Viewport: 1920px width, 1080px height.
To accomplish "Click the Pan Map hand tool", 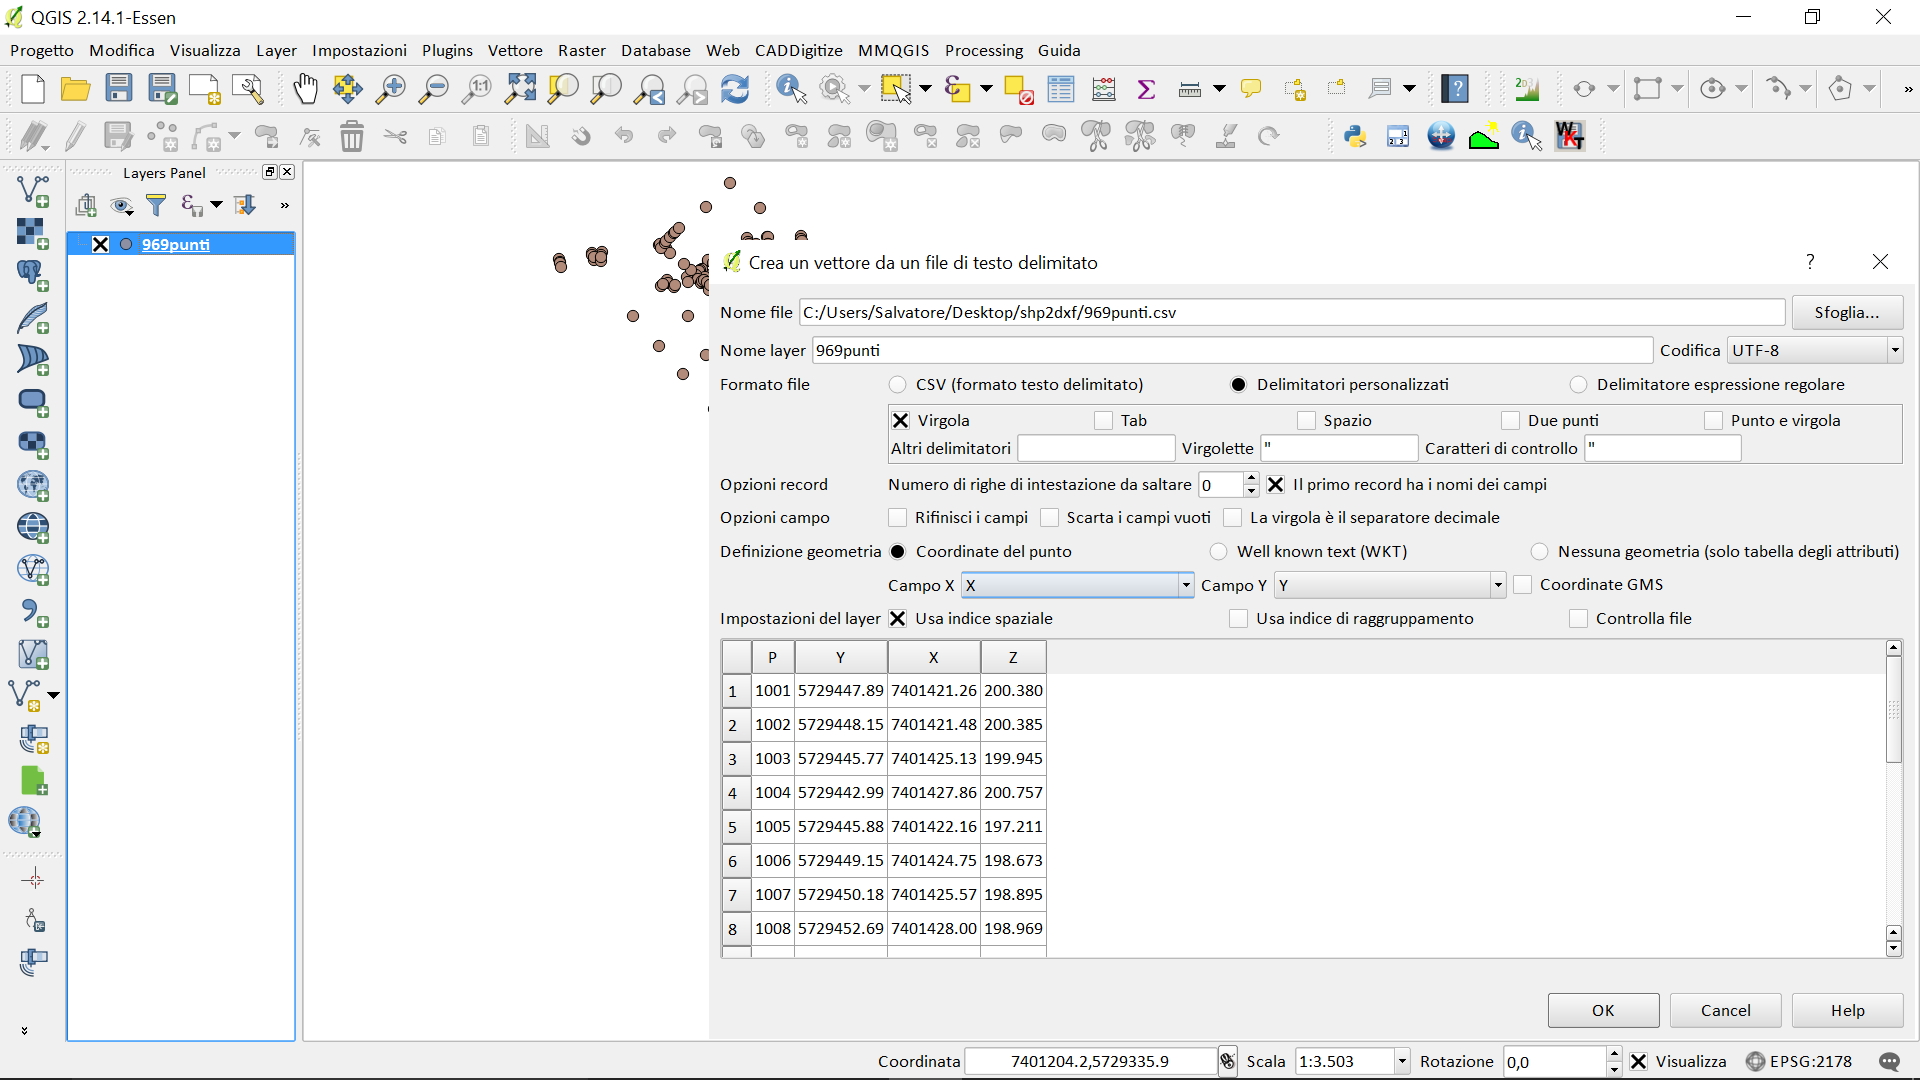I will pos(305,89).
